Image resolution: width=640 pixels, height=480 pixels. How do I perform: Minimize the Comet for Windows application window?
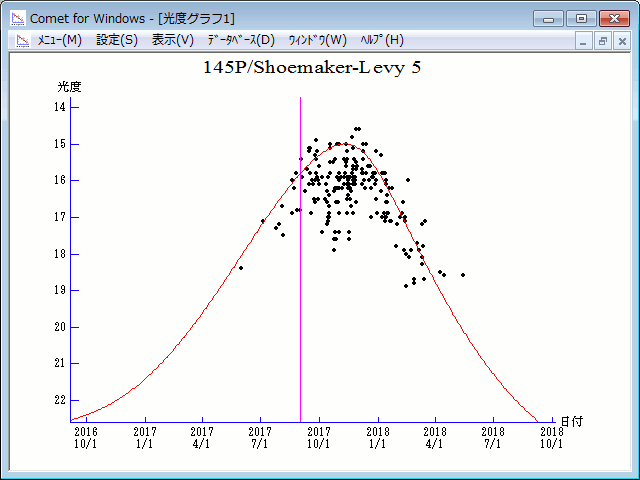(x=547, y=18)
